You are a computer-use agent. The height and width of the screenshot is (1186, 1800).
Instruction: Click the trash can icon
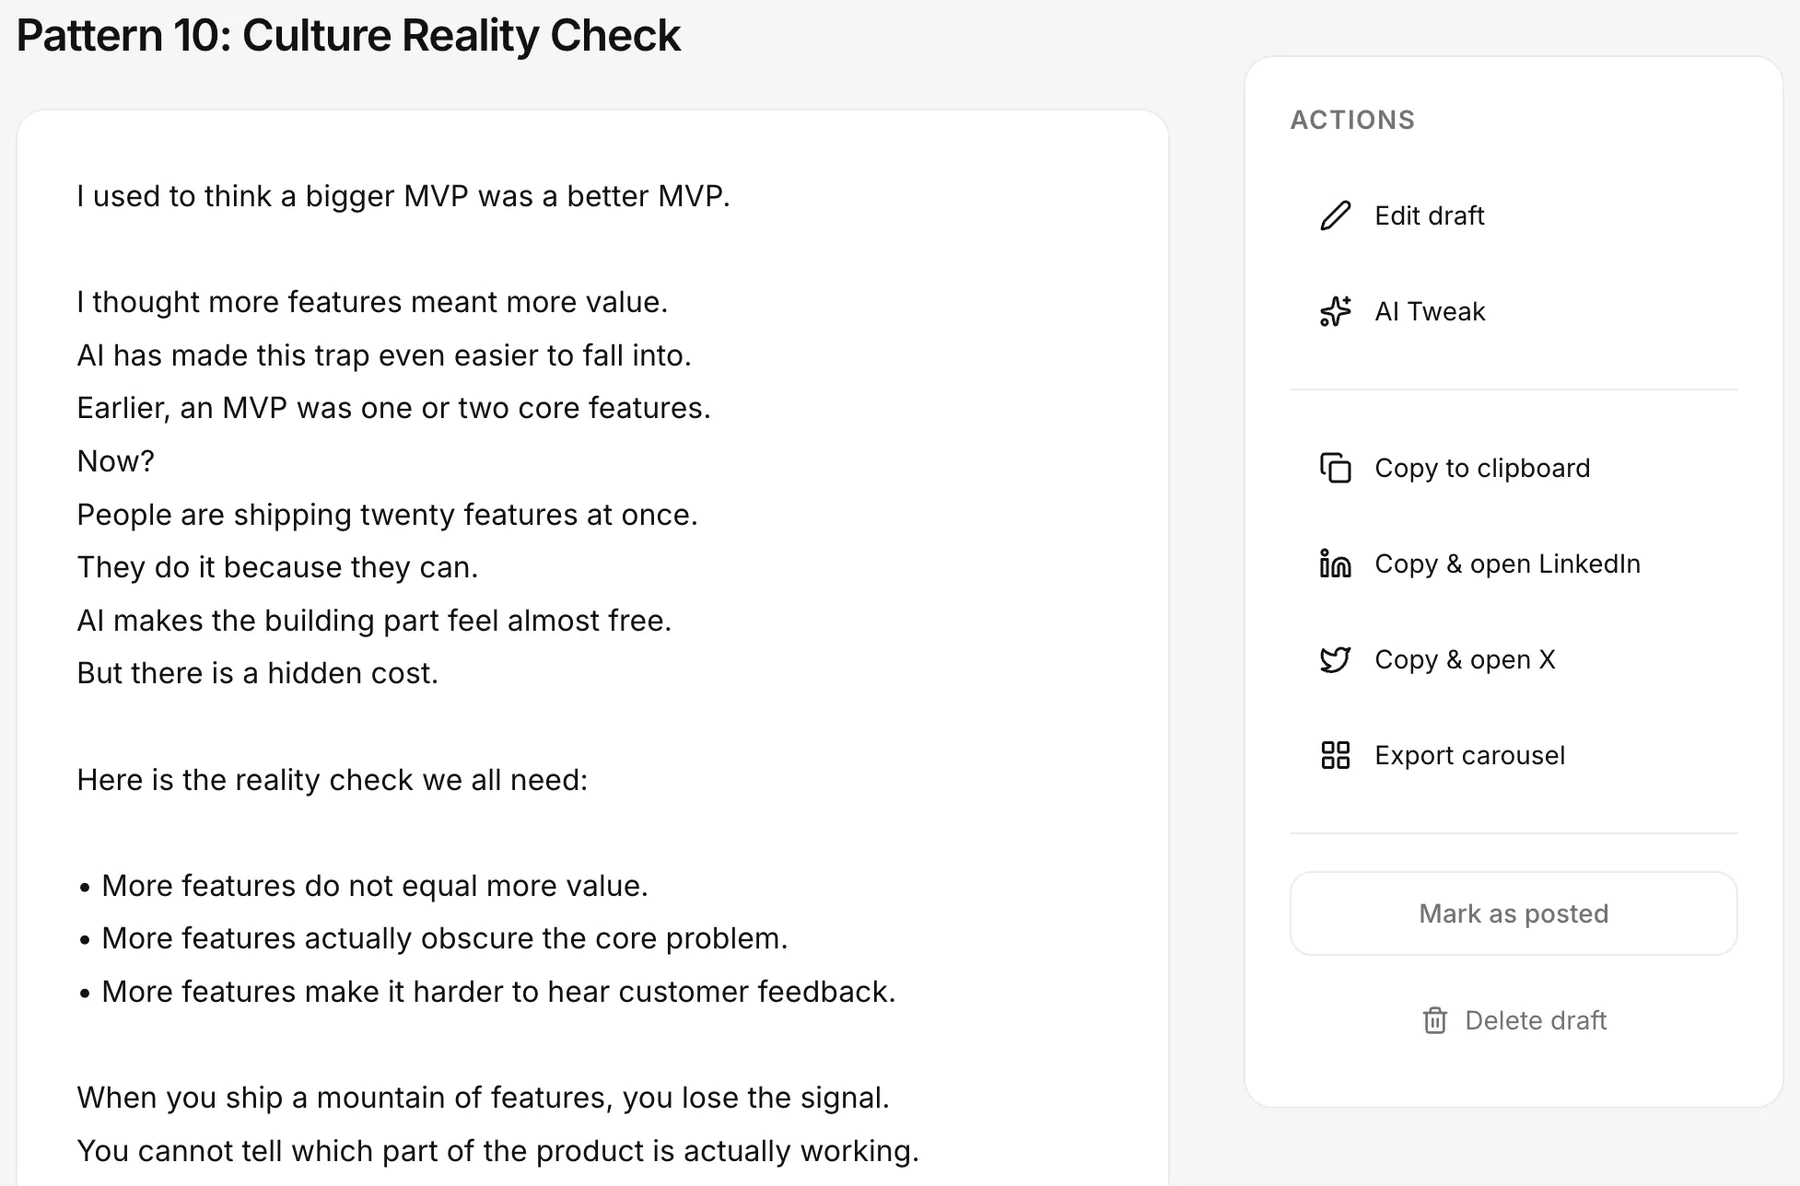1435,1020
